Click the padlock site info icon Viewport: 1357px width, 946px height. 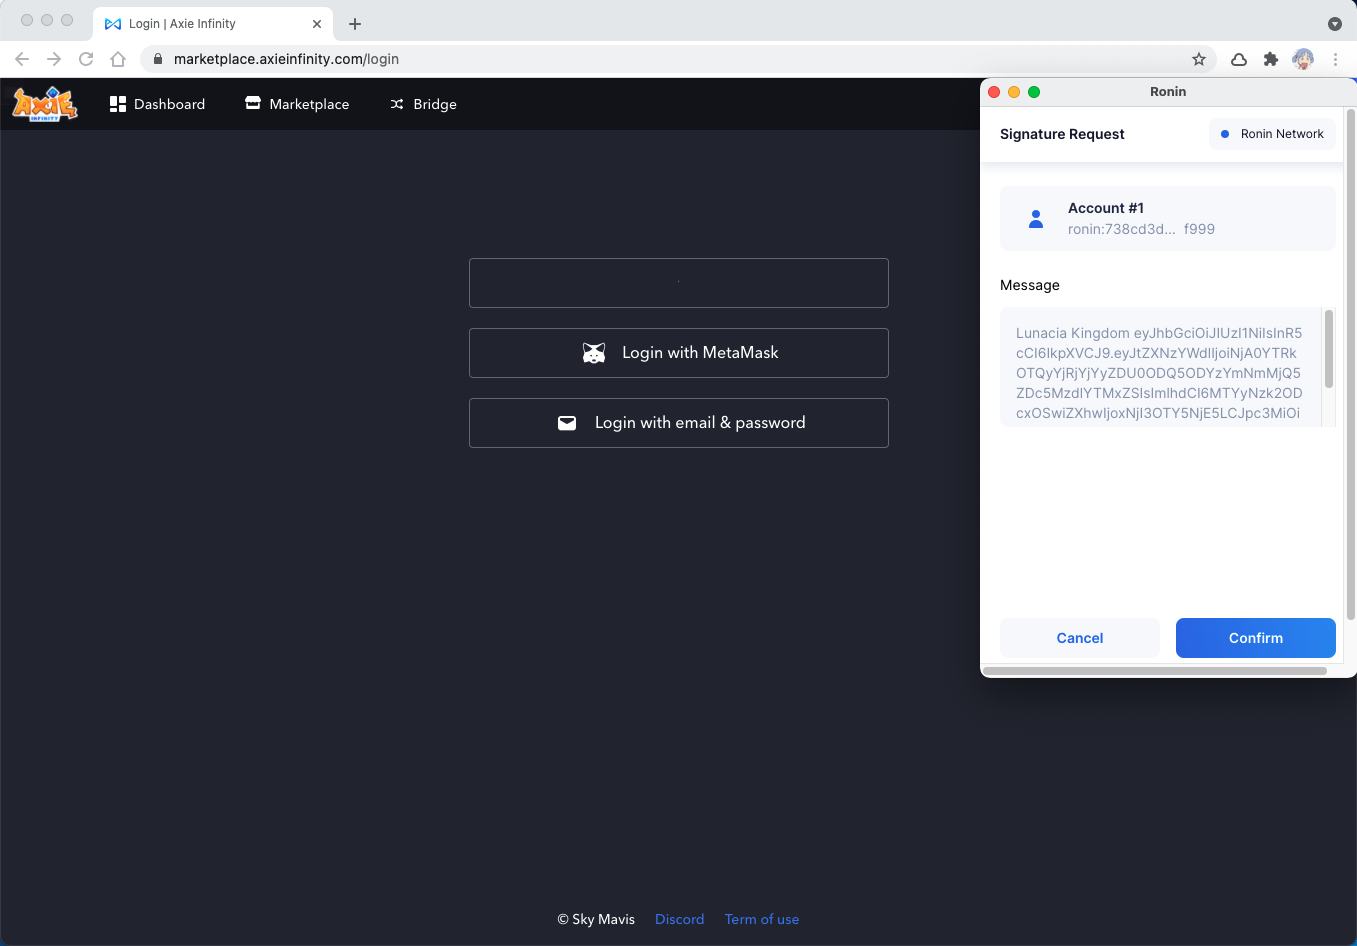point(158,59)
